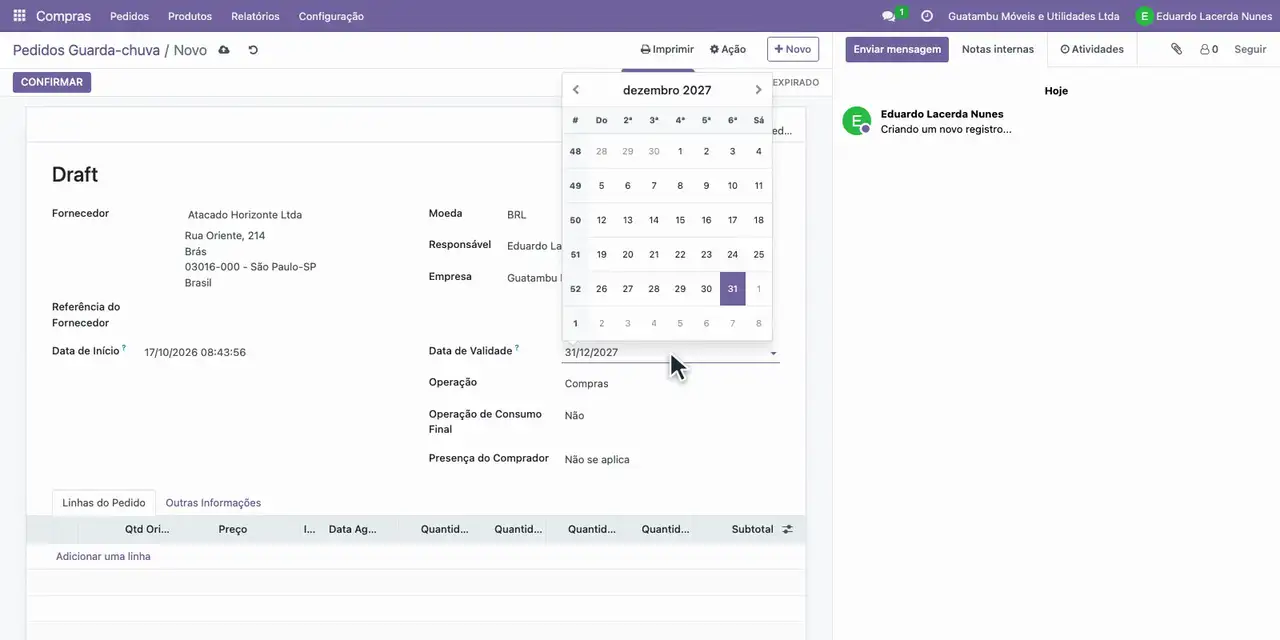Sort by the Subtotal column header
Screen dimensions: 1280x640
[752, 529]
